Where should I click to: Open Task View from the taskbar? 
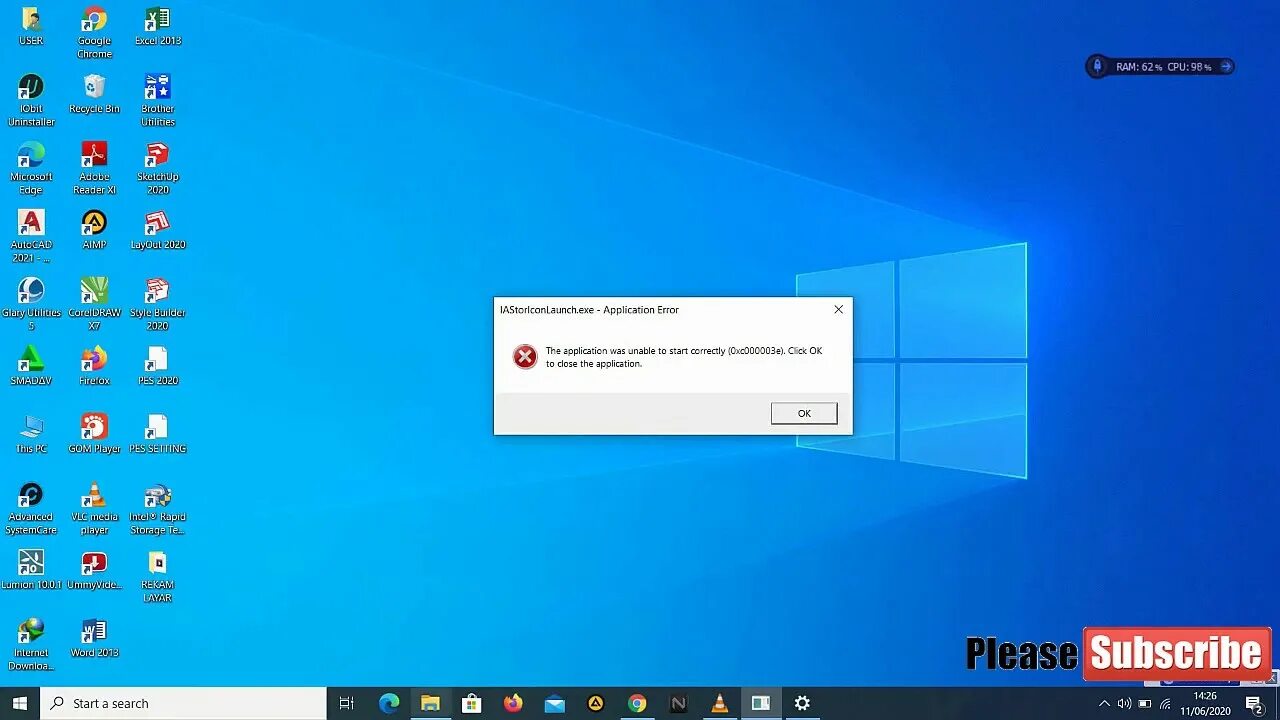click(347, 703)
